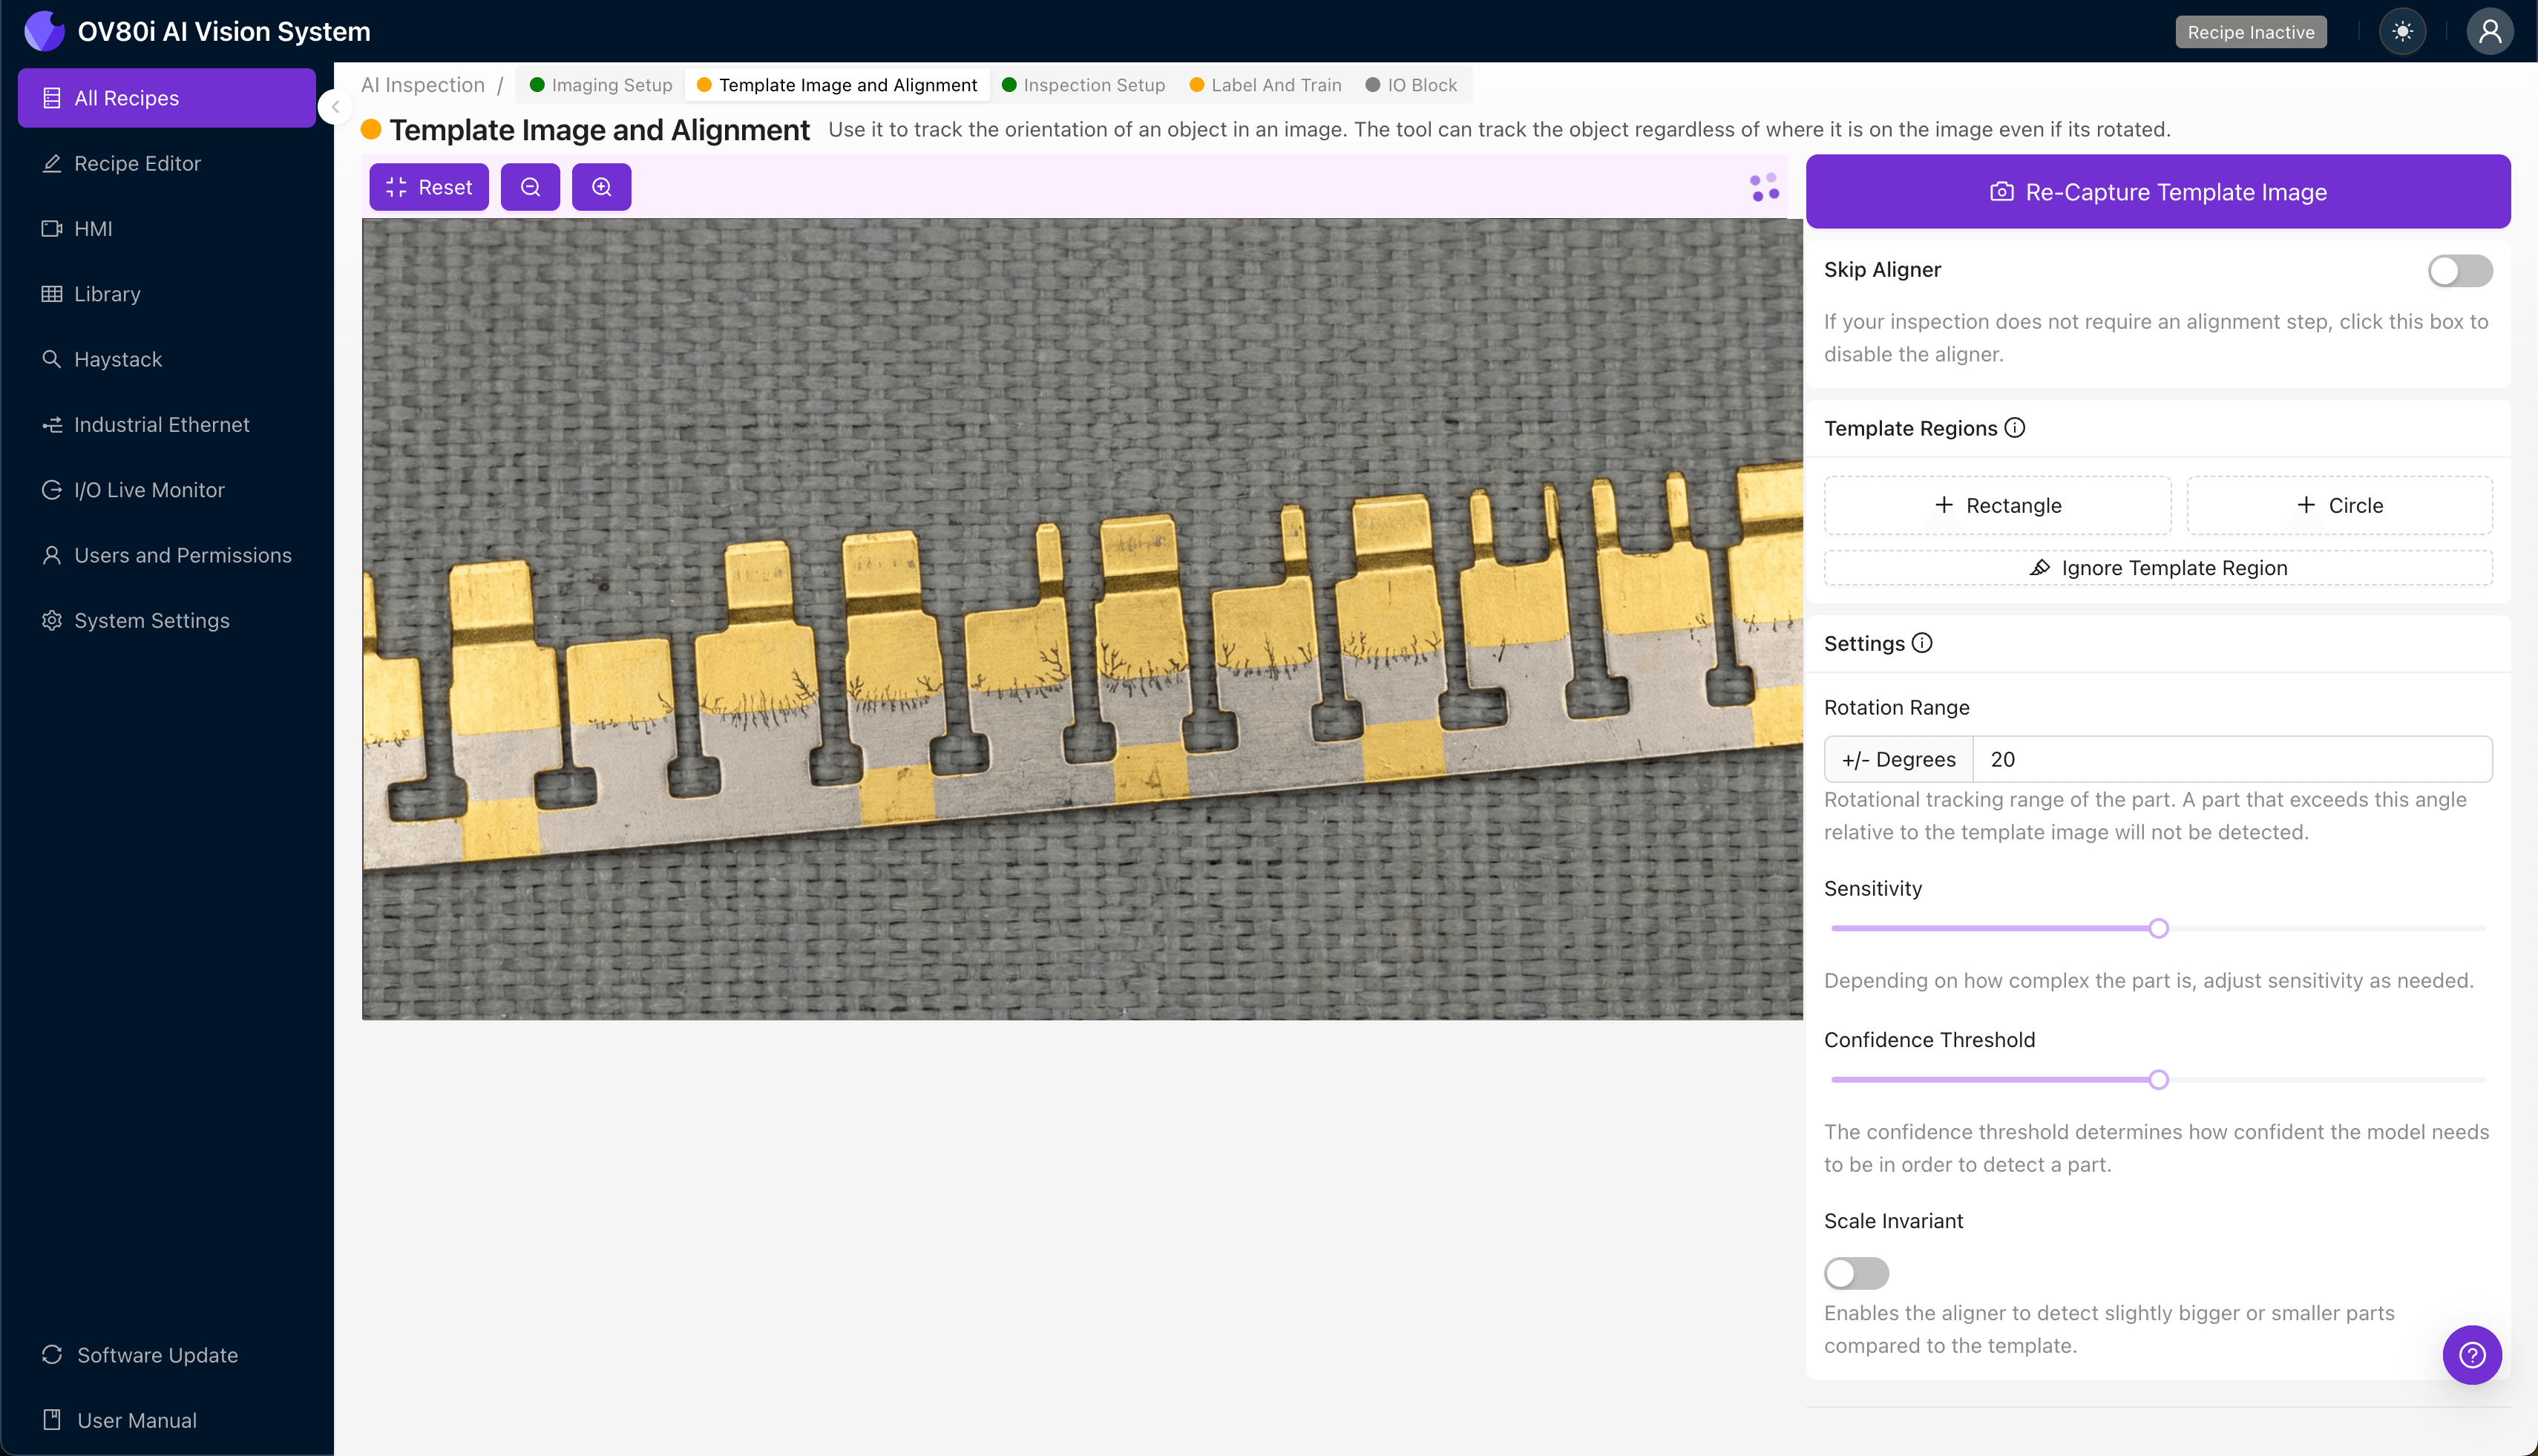Click the zoom in magnifier icon
The width and height of the screenshot is (2538, 1456).
[601, 187]
